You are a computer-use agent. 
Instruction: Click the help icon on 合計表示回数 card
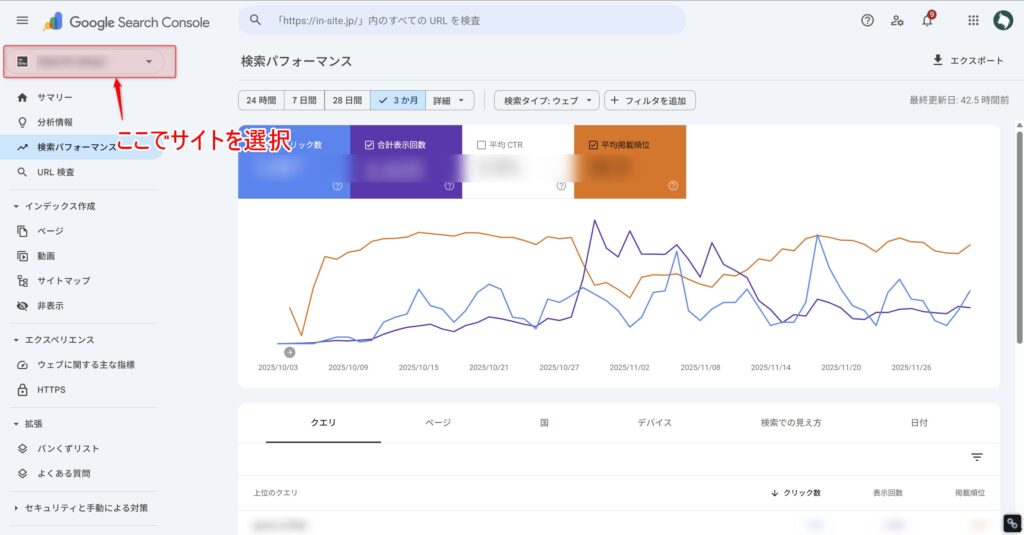[449, 186]
